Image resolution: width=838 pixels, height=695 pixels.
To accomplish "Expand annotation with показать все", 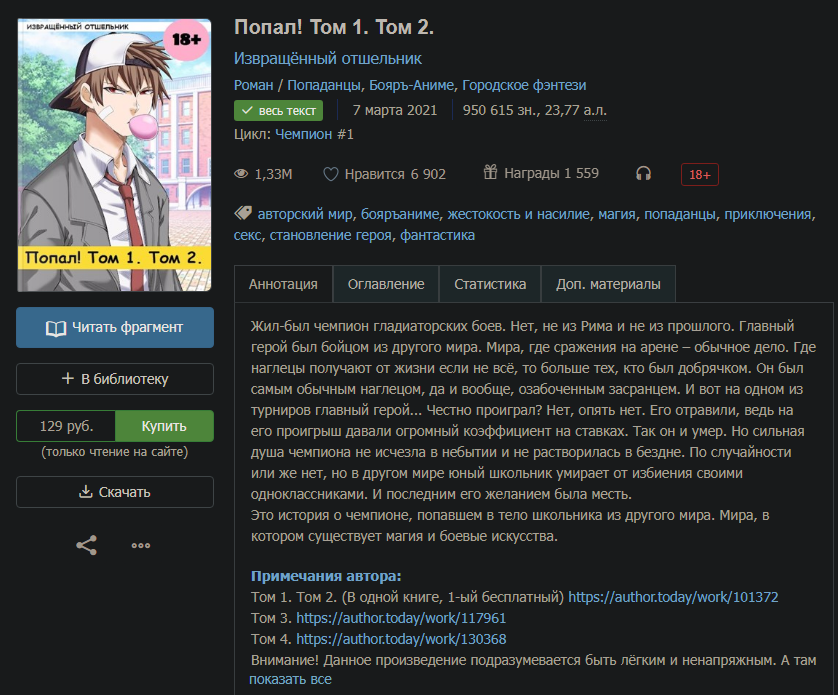I will click(290, 679).
